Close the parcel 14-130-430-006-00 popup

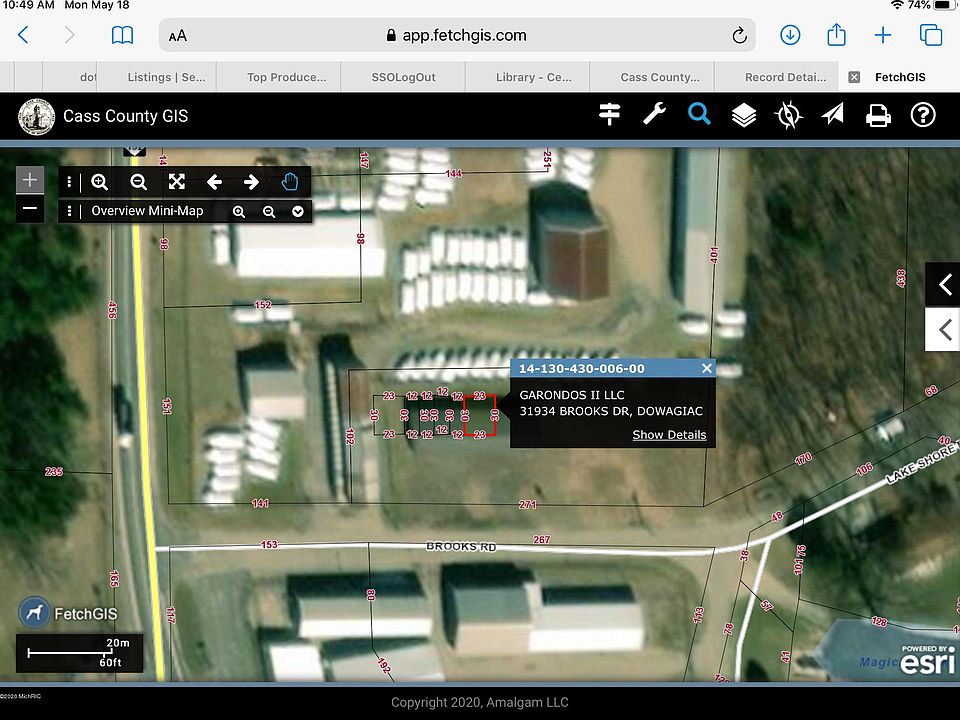pyautogui.click(x=707, y=368)
